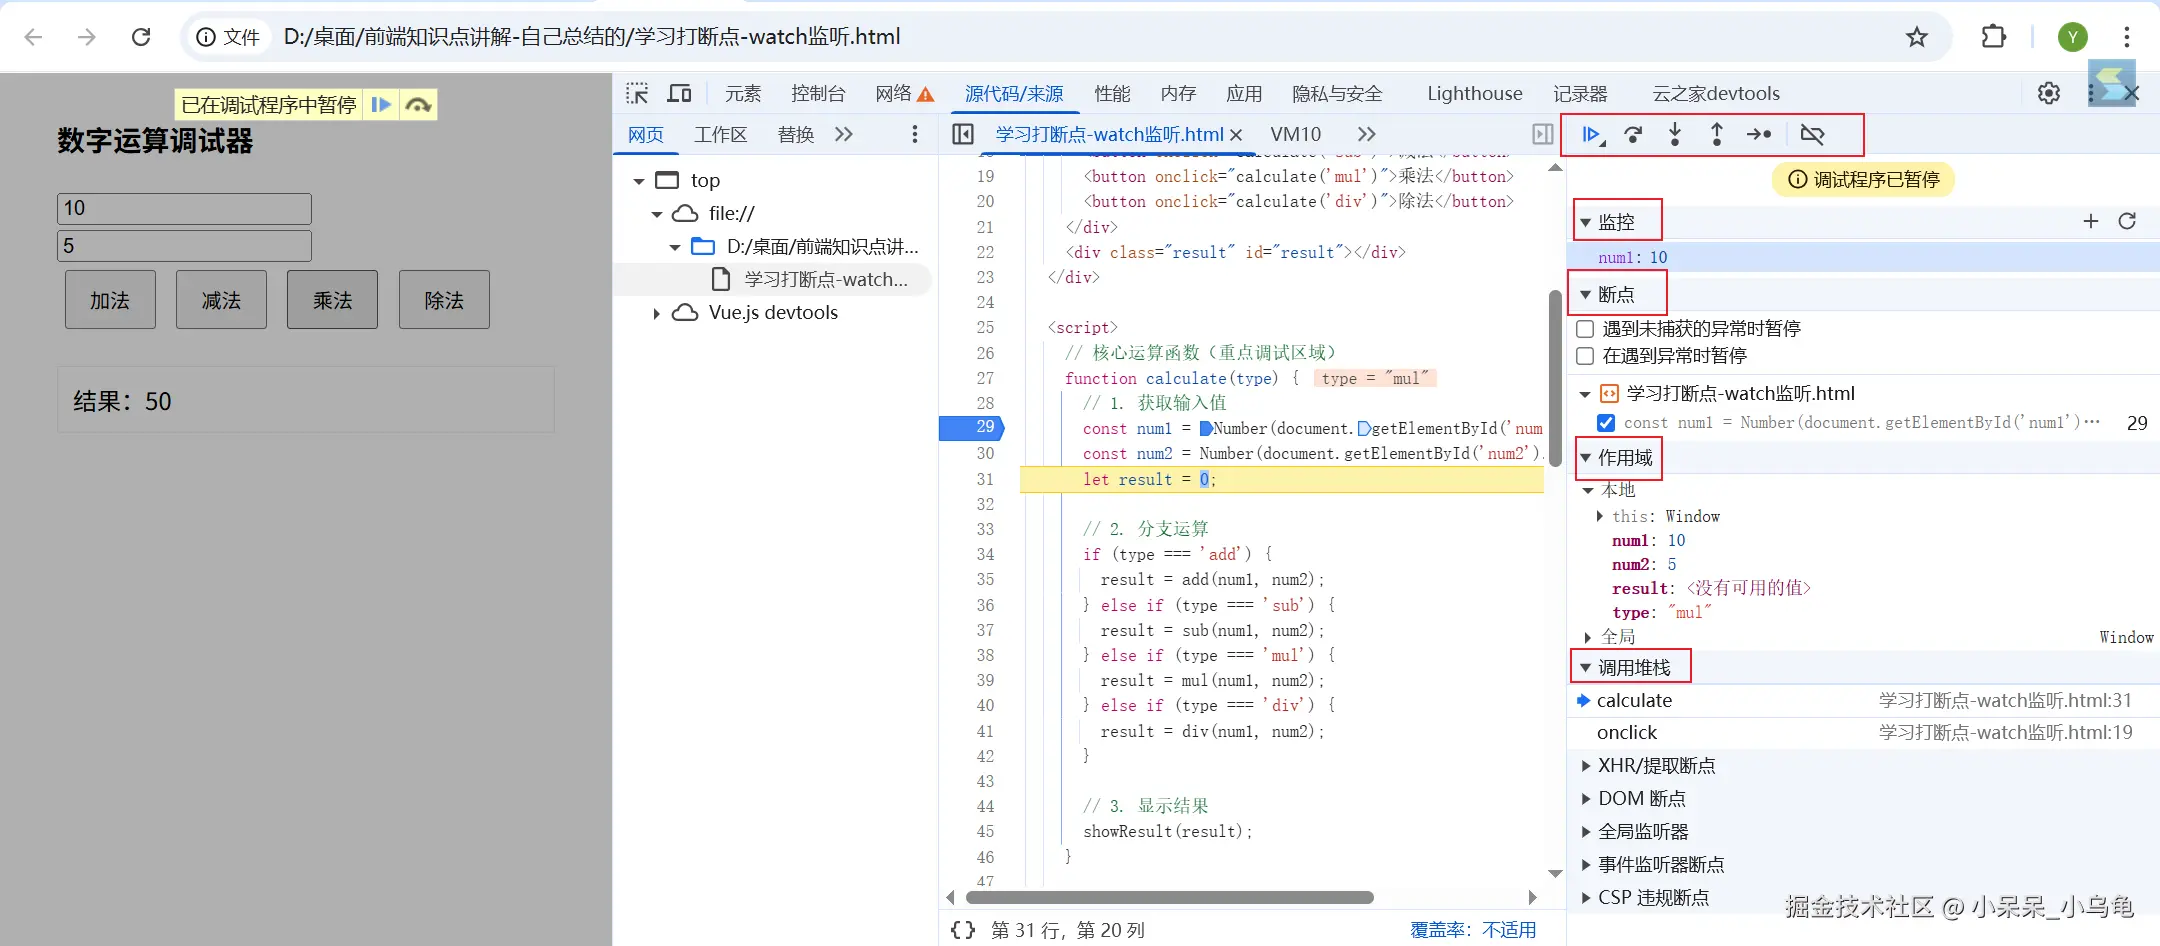Deactivate all breakpoints icon

(1812, 134)
